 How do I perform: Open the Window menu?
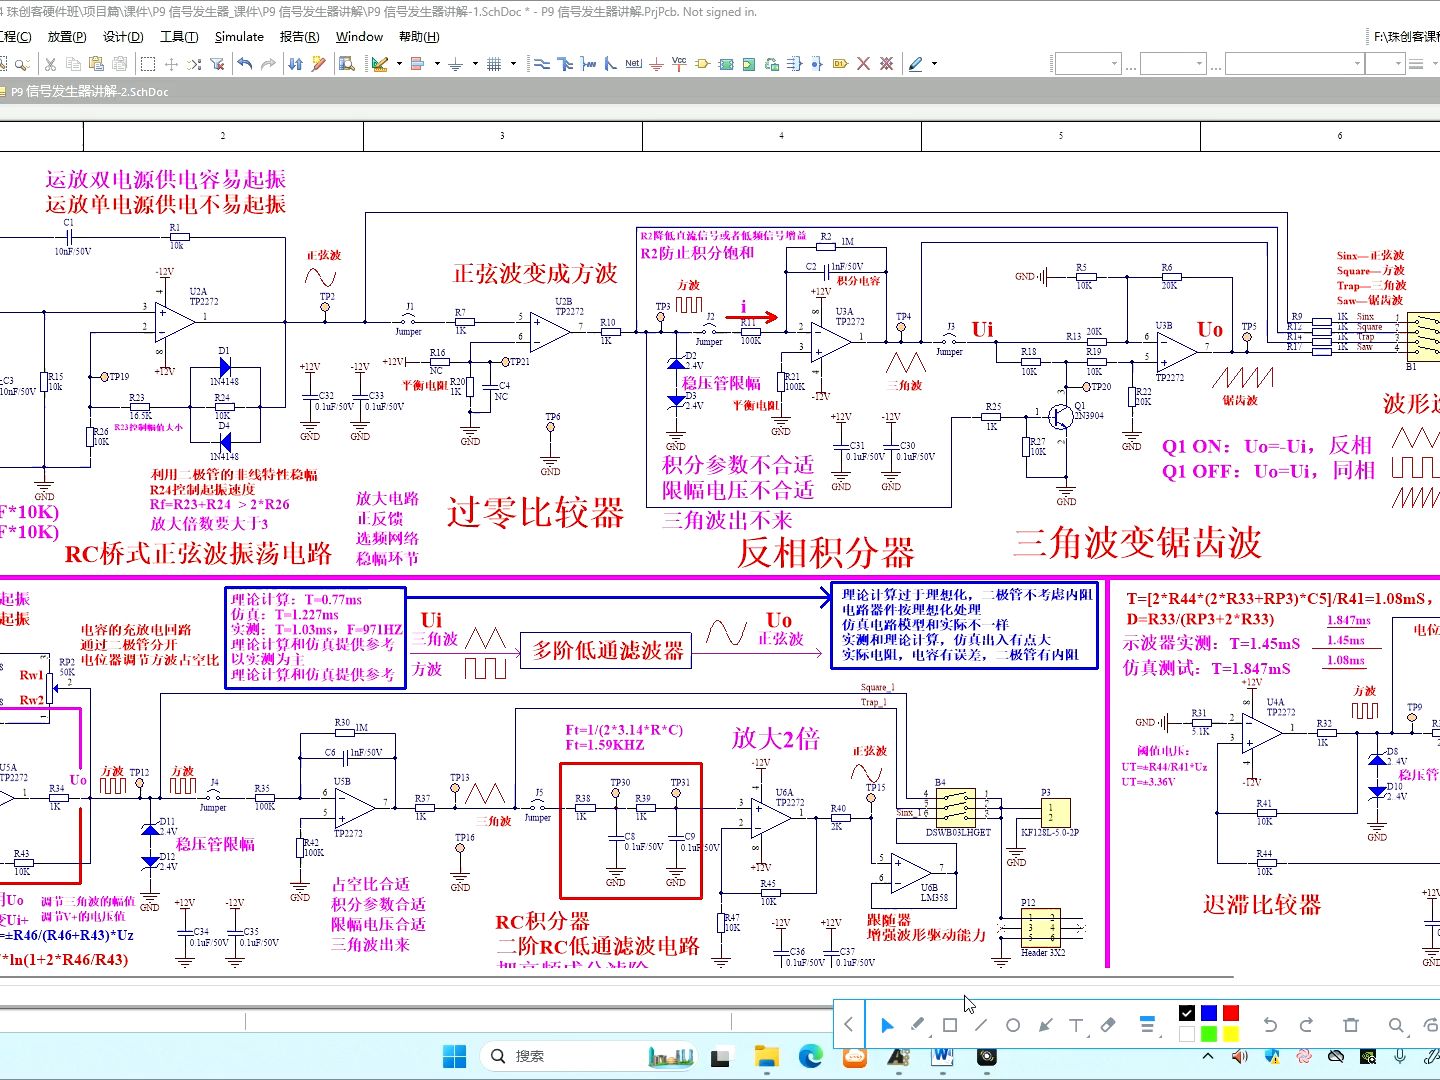tap(359, 37)
